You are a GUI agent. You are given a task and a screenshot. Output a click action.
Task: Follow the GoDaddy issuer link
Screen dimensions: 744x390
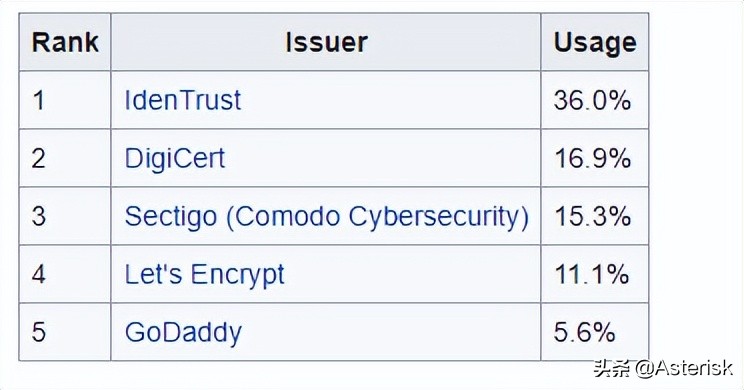183,333
